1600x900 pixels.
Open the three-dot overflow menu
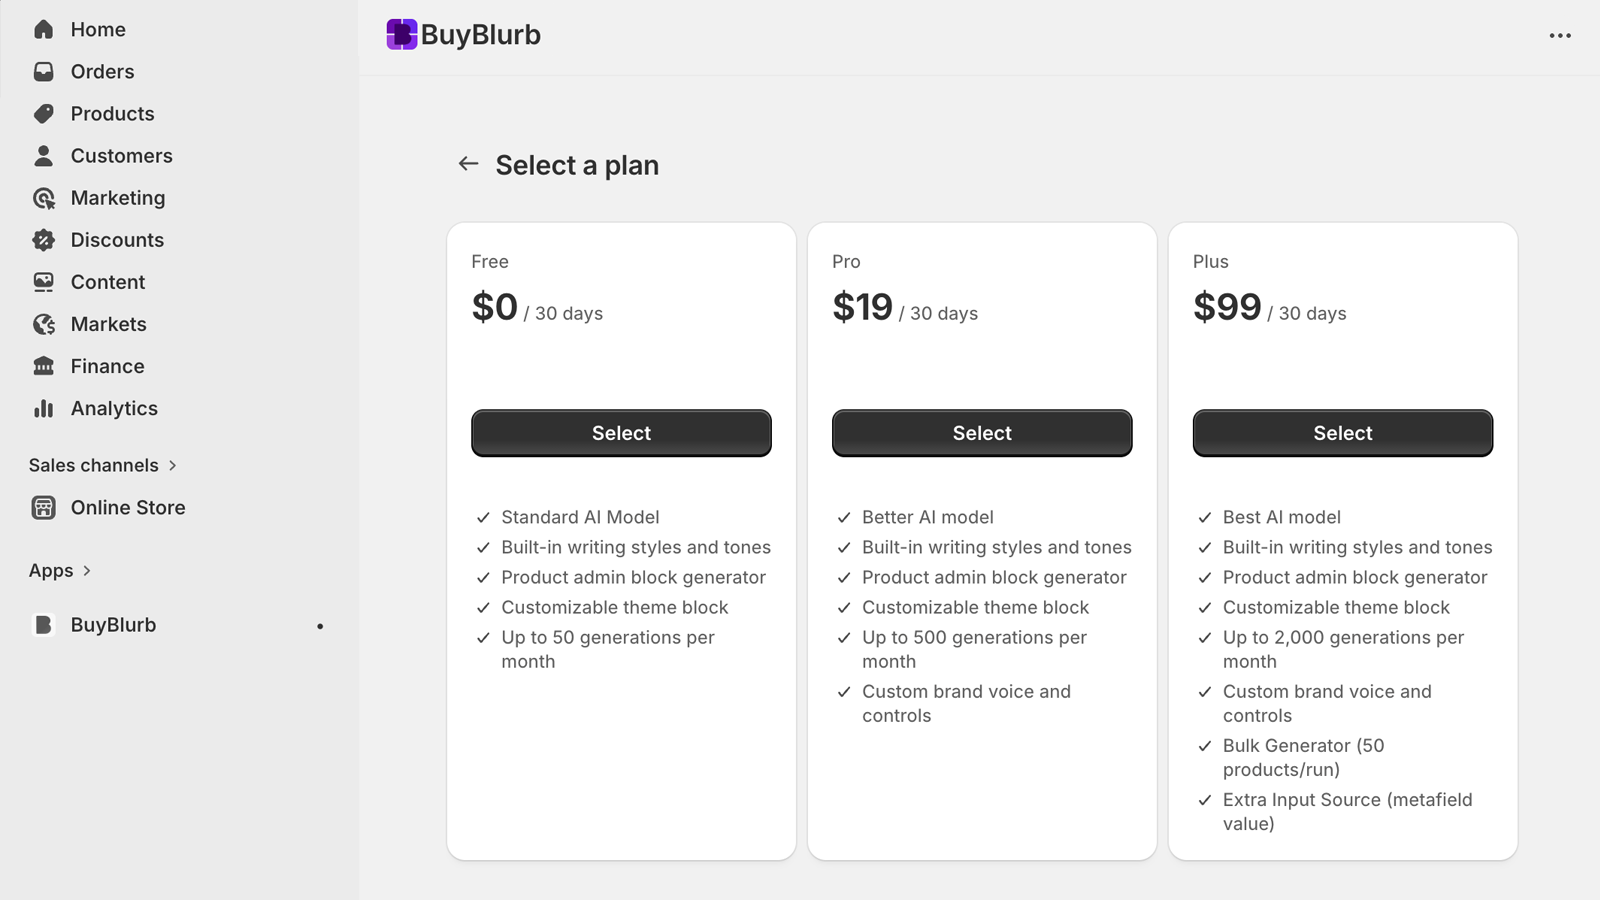coord(1559,36)
